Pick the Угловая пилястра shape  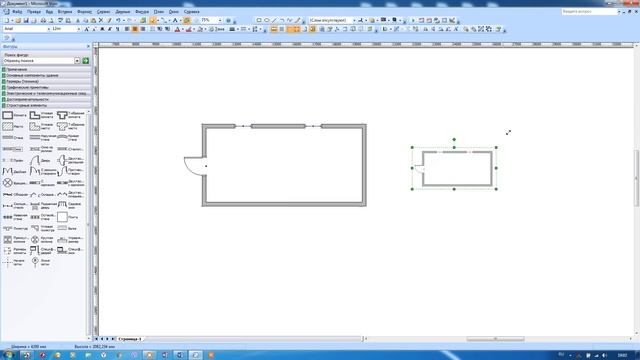[x=42, y=228]
